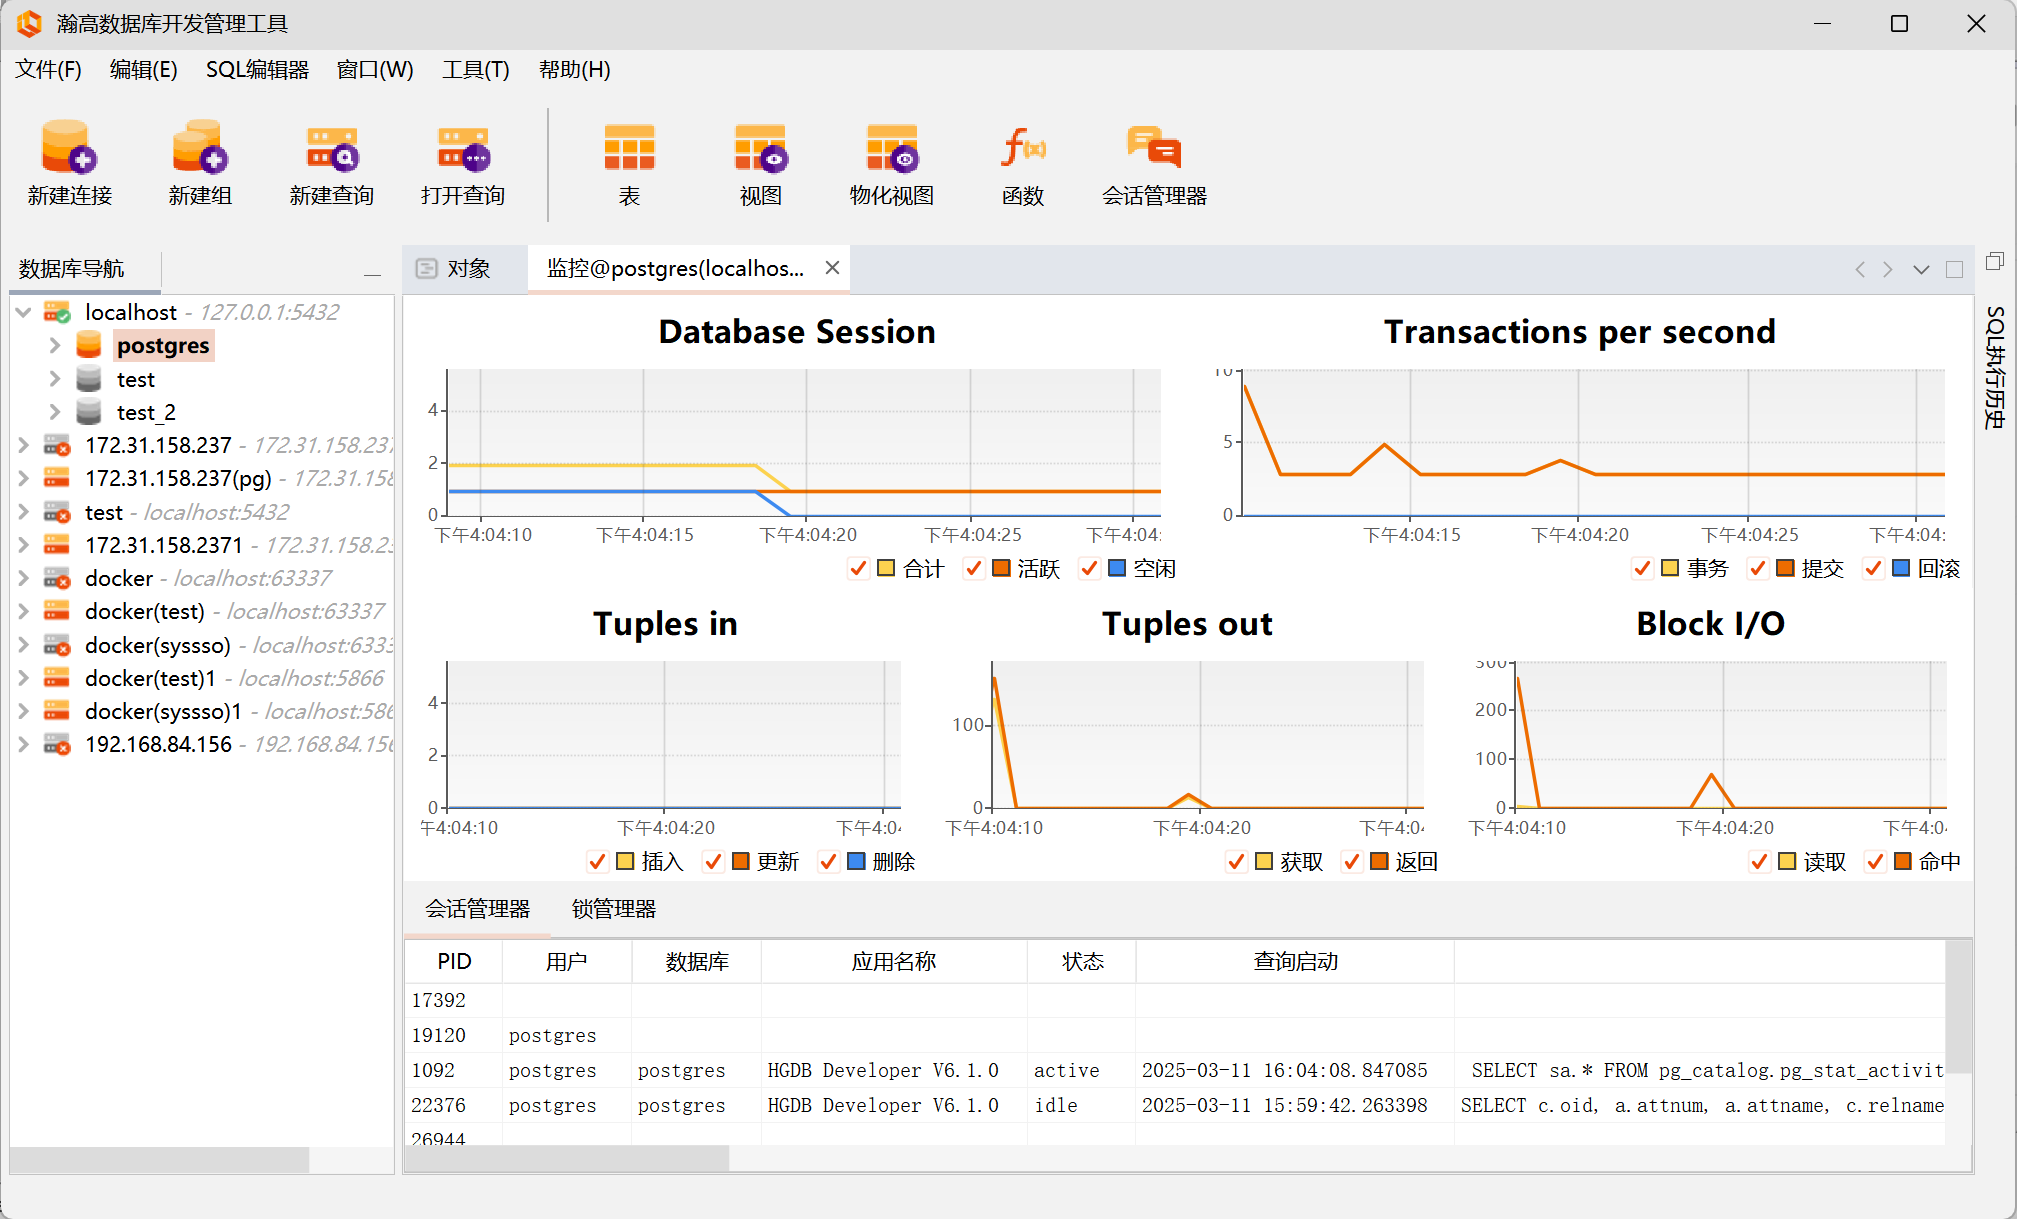This screenshot has height=1219, width=2017.
Task: Click Open Query (打开查询) icon
Action: pos(463,147)
